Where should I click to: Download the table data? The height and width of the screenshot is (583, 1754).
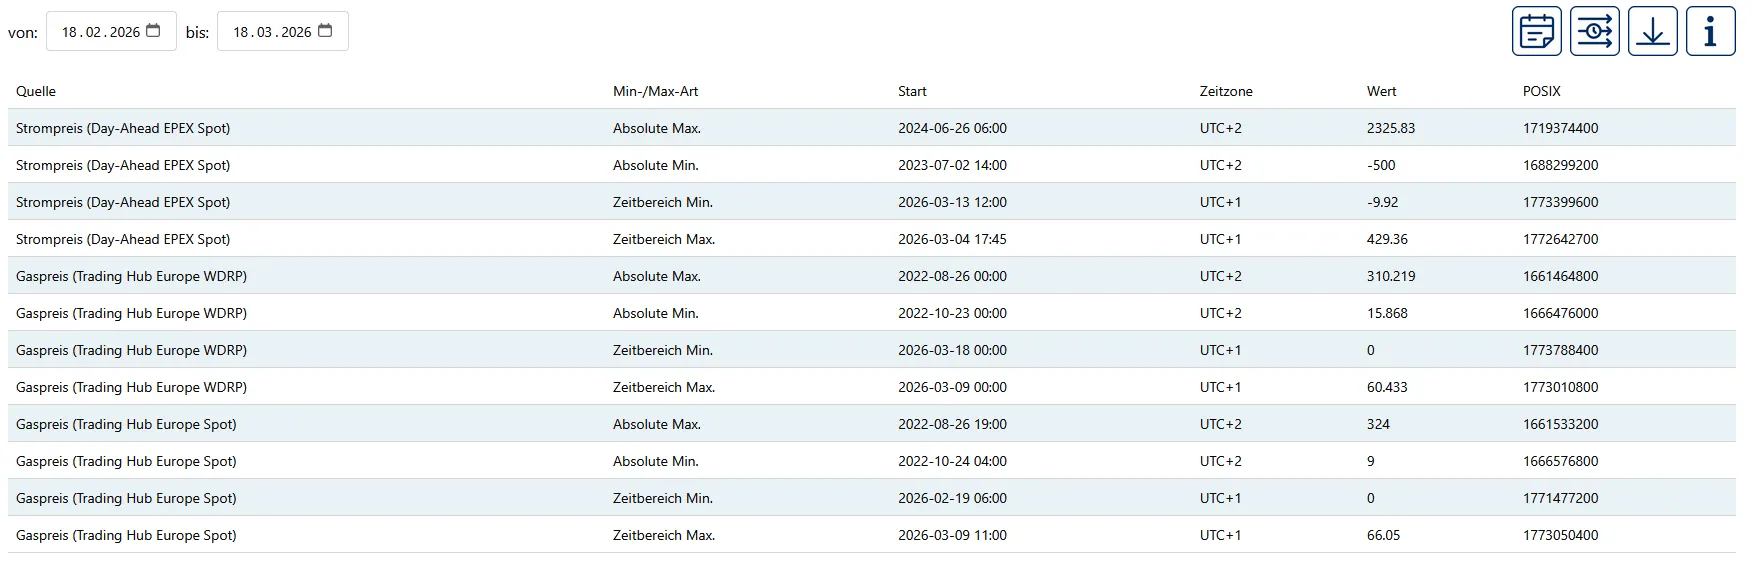pos(1652,31)
